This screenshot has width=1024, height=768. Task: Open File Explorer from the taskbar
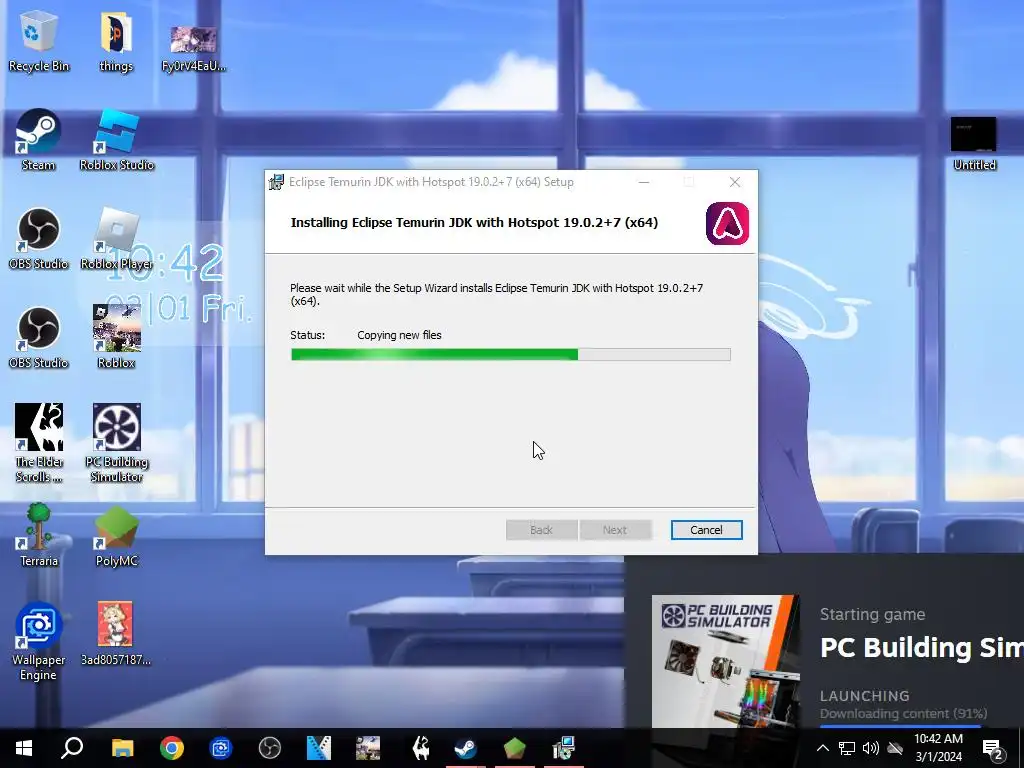click(122, 748)
